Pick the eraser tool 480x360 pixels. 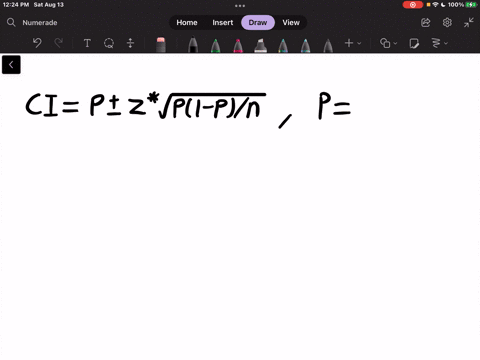[x=161, y=45]
